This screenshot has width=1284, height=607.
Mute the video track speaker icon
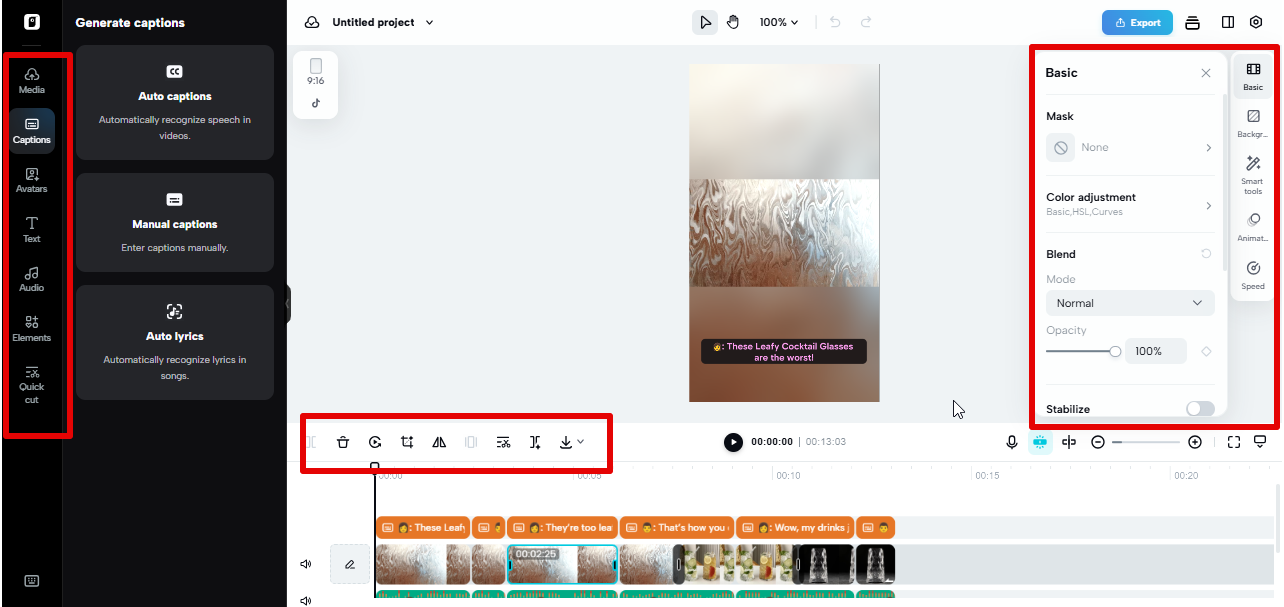(x=306, y=564)
